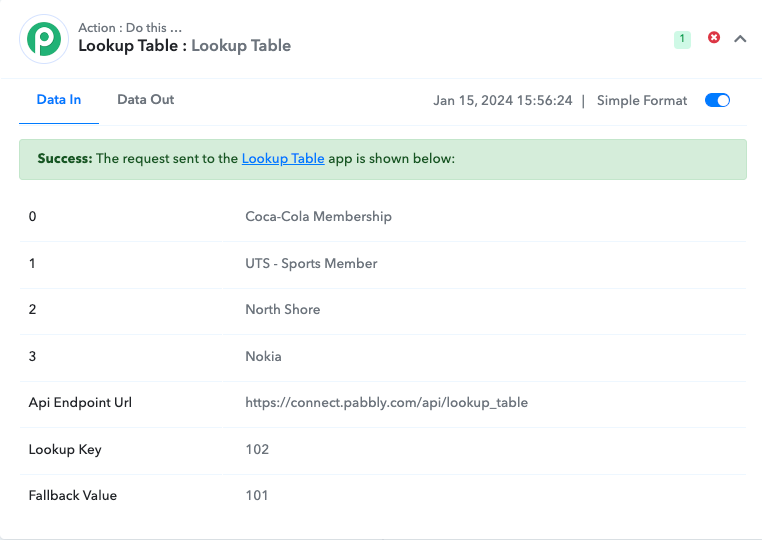Click row key 0 in the table
This screenshot has width=762, height=540.
coord(33,216)
